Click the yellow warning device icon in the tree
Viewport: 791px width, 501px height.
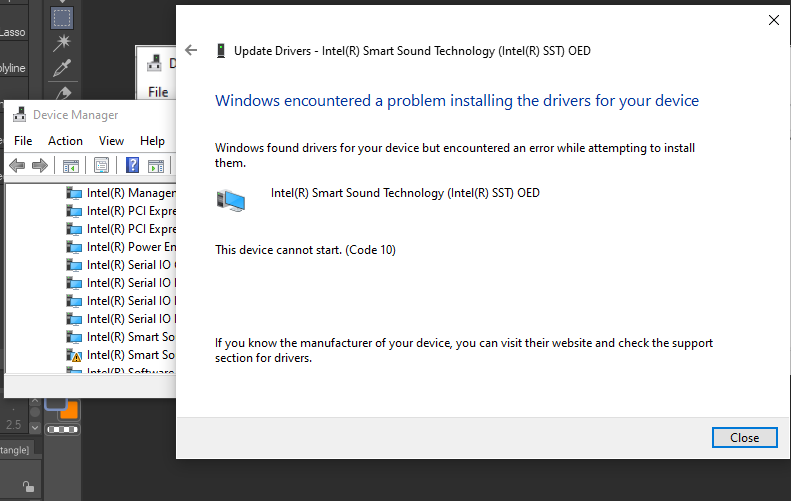tap(74, 355)
